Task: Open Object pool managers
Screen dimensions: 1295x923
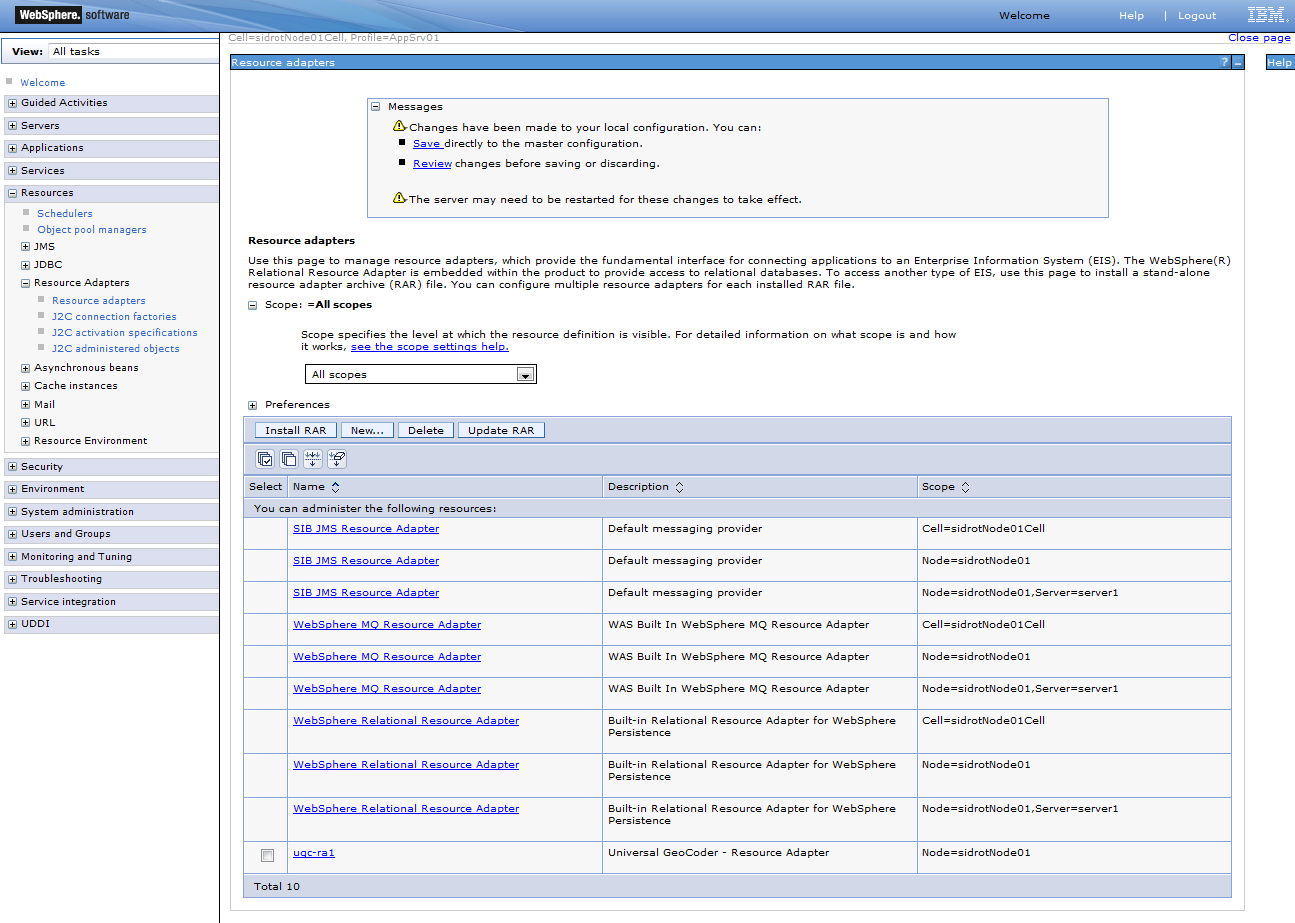Action: [92, 230]
